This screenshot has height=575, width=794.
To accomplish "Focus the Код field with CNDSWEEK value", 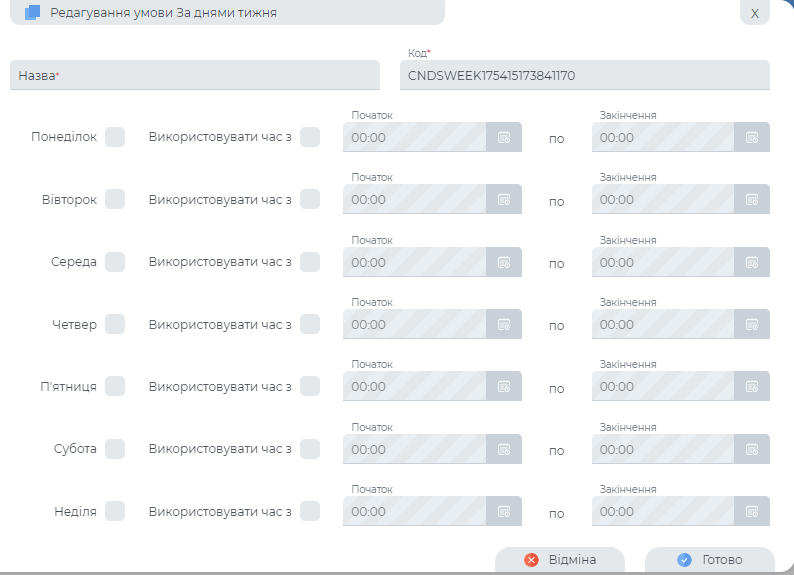I will [584, 75].
